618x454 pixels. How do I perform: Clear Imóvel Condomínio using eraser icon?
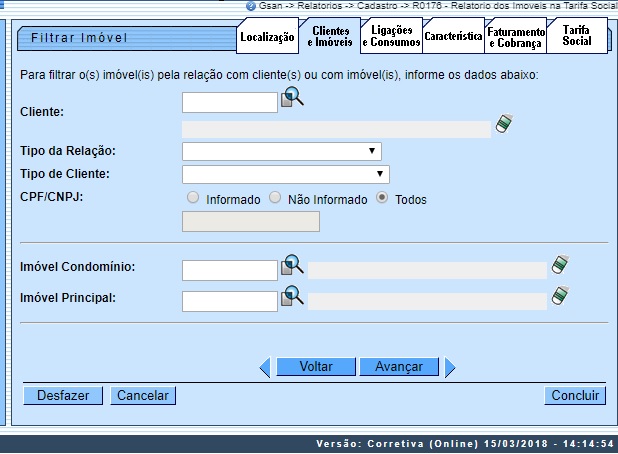point(561,265)
